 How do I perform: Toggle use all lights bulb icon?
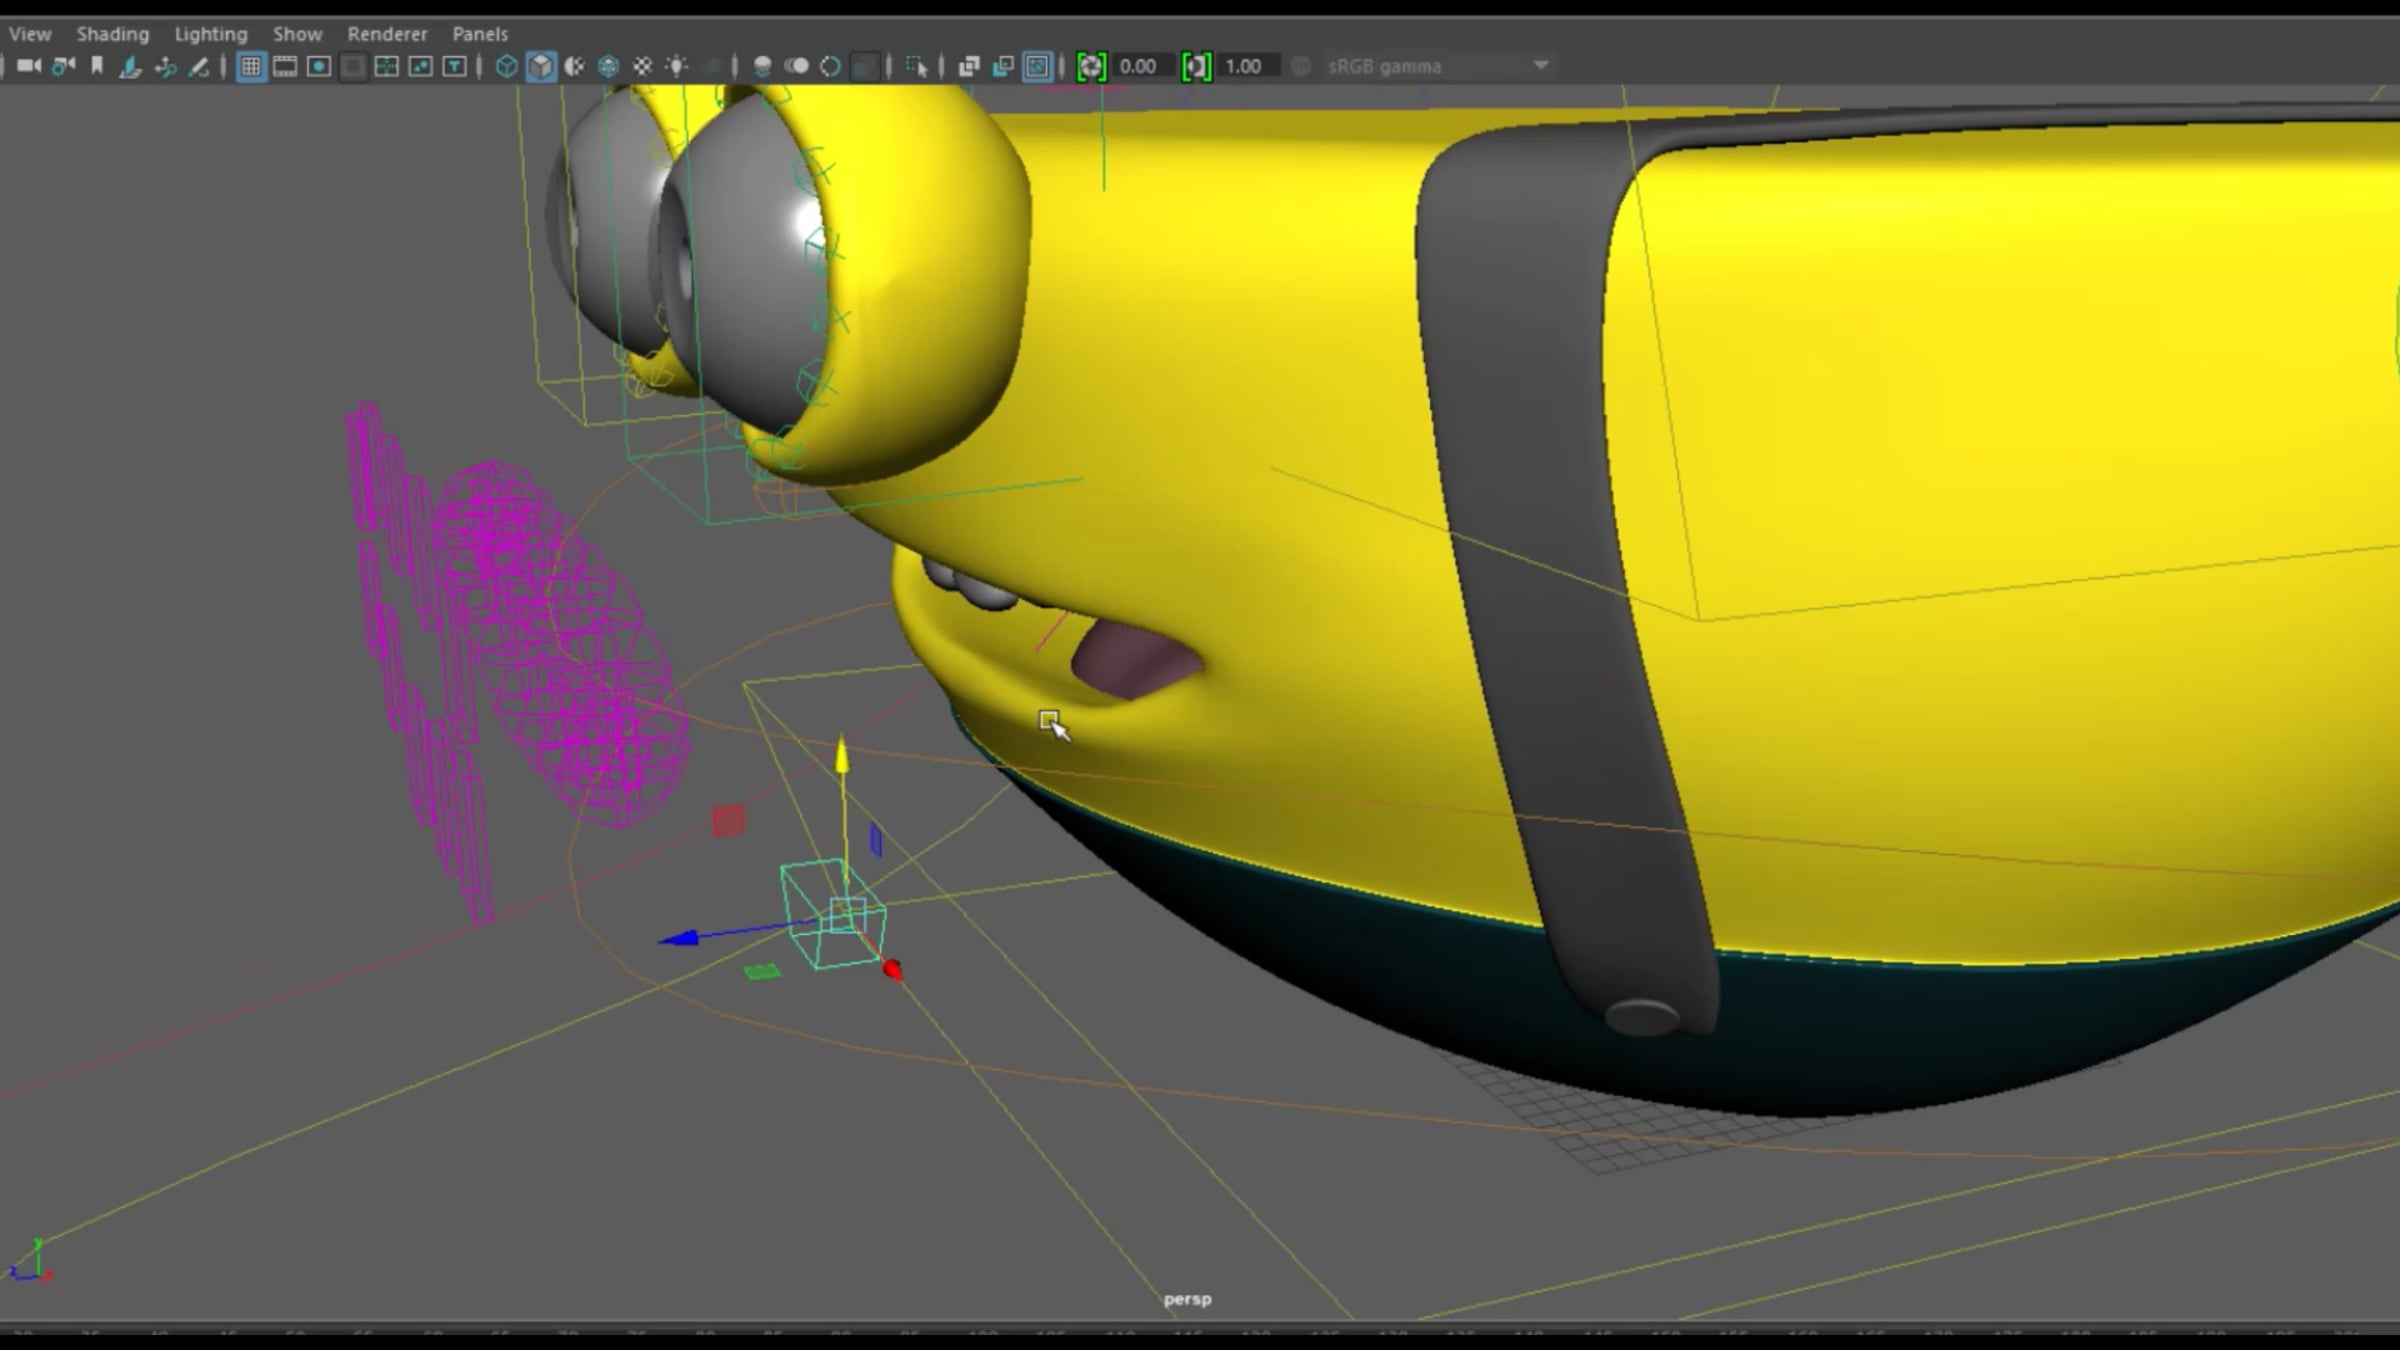(x=677, y=67)
